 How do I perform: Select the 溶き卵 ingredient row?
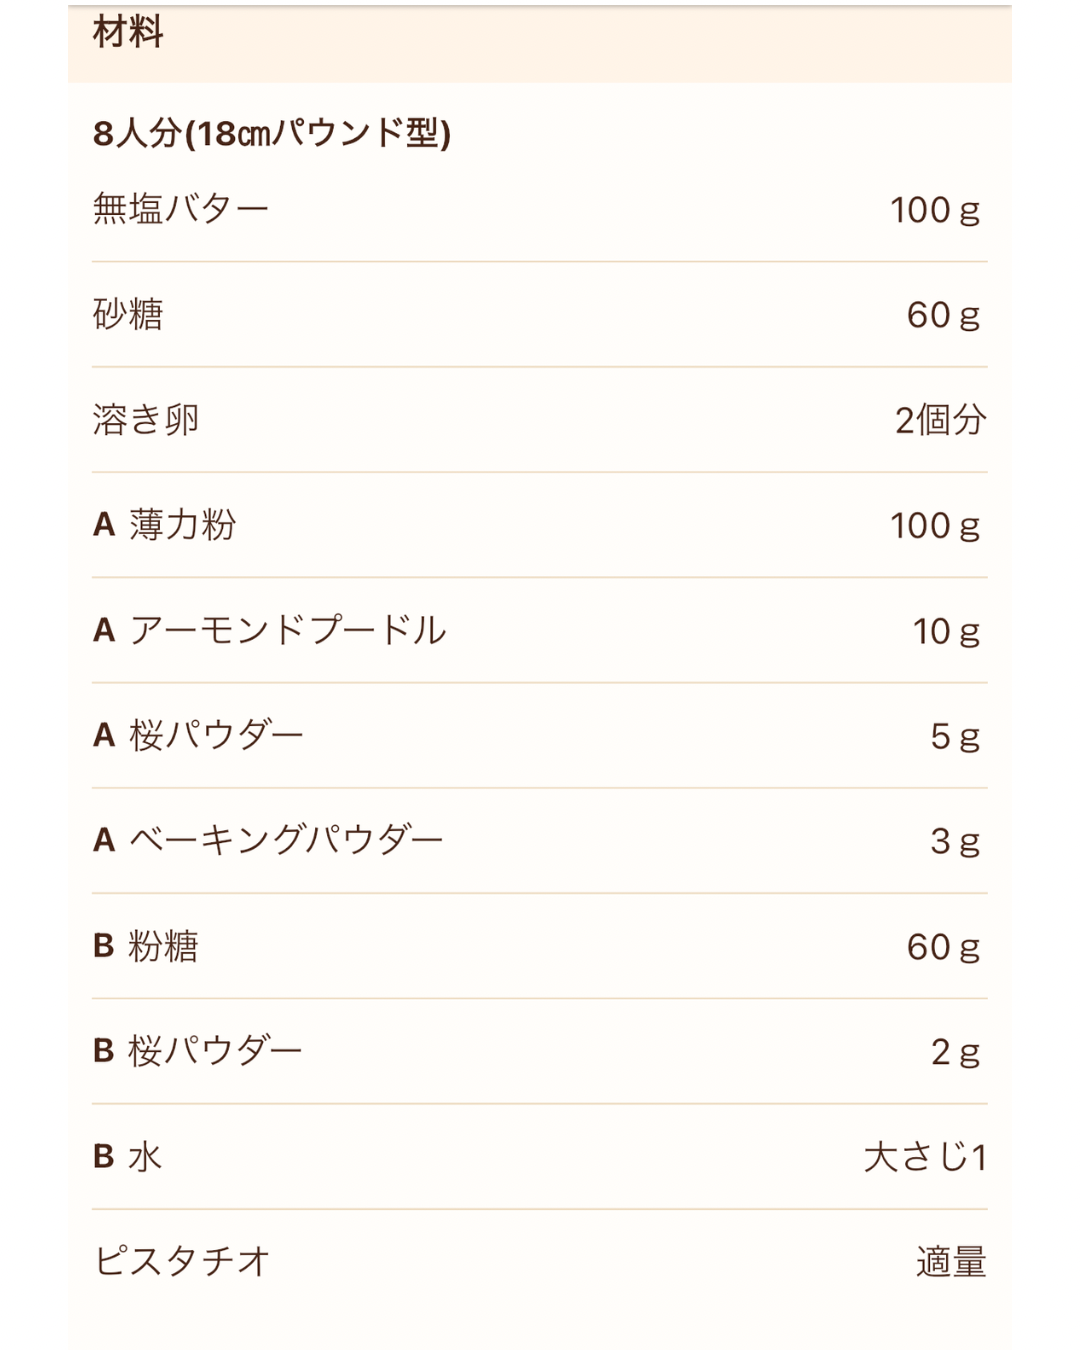[x=540, y=420]
